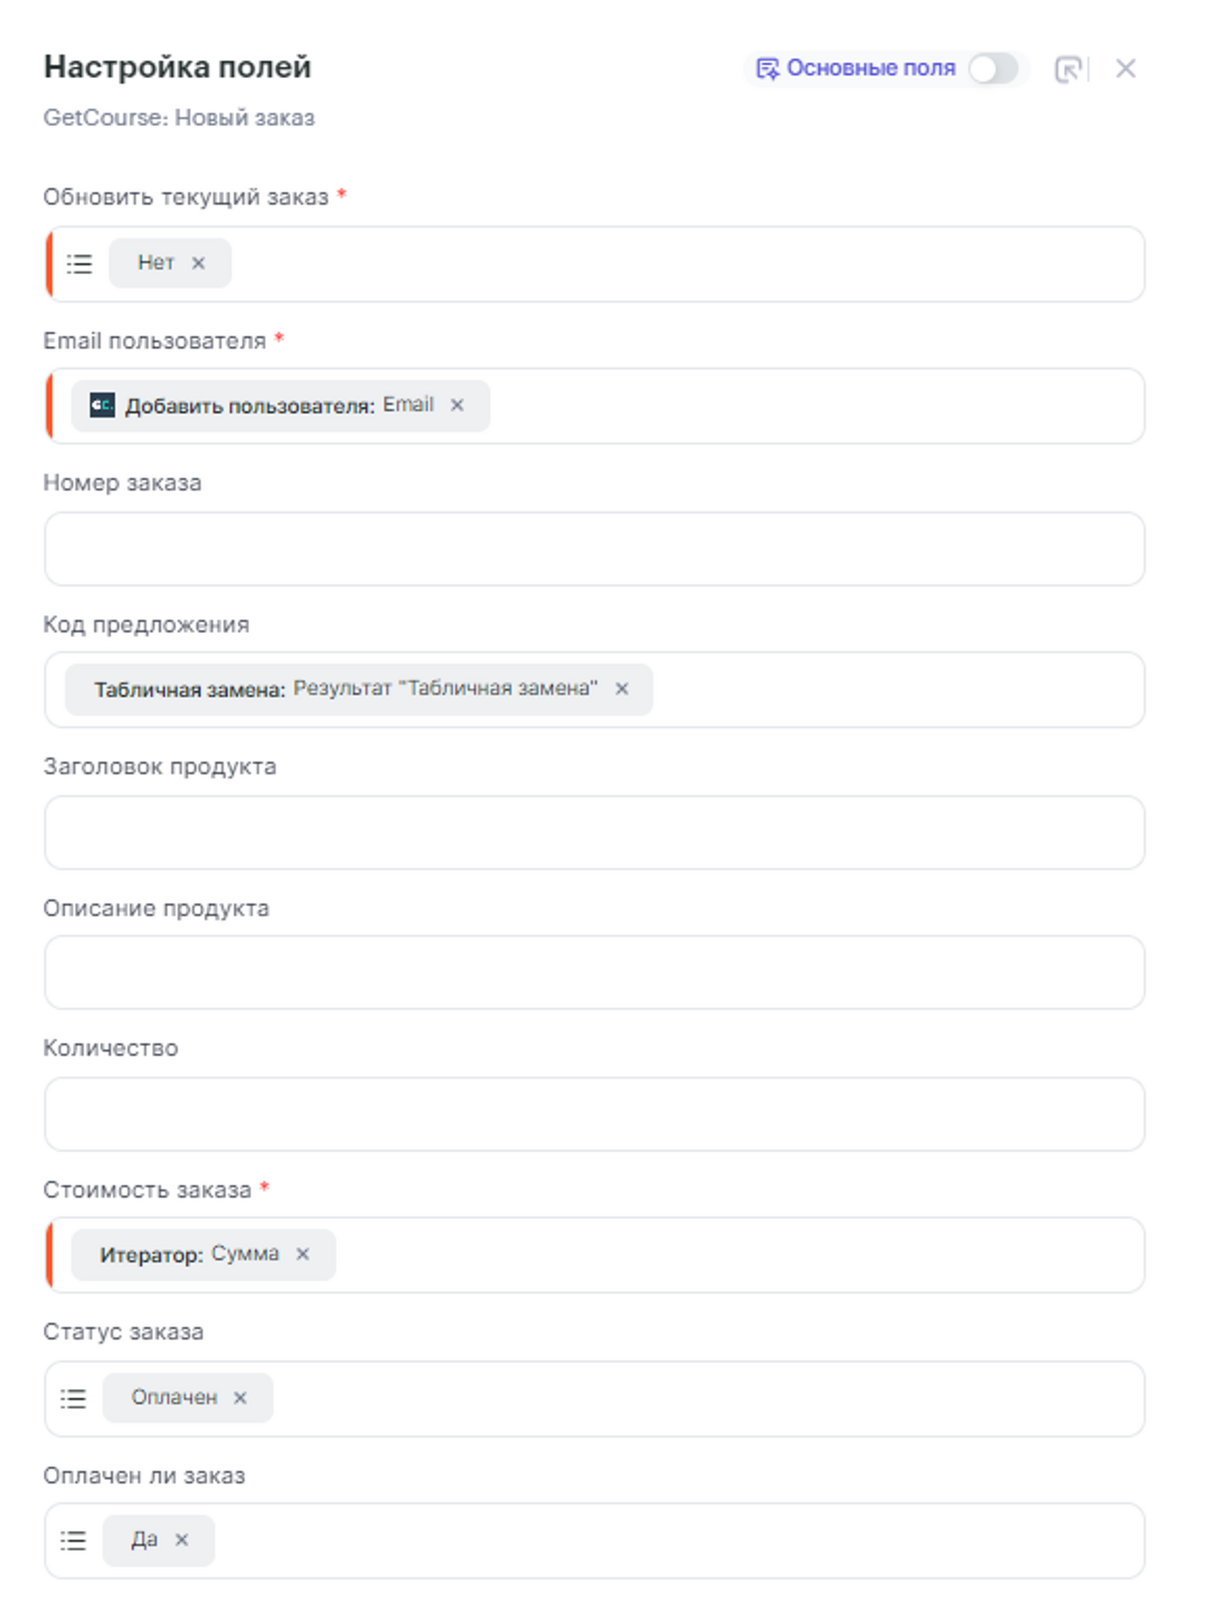Image resolution: width=1206 pixels, height=1600 pixels.
Task: Open list icon in Статус заказа field
Action: point(74,1398)
